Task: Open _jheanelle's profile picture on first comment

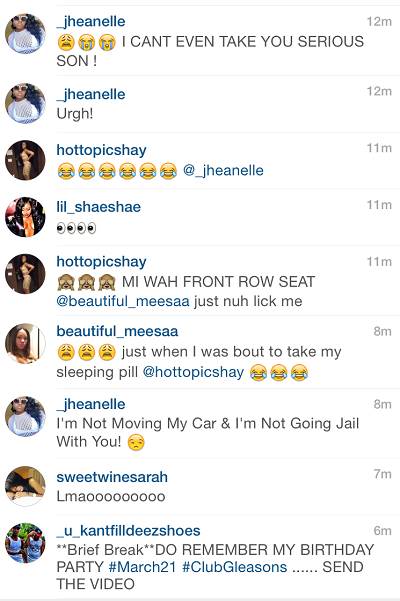Action: [x=25, y=33]
